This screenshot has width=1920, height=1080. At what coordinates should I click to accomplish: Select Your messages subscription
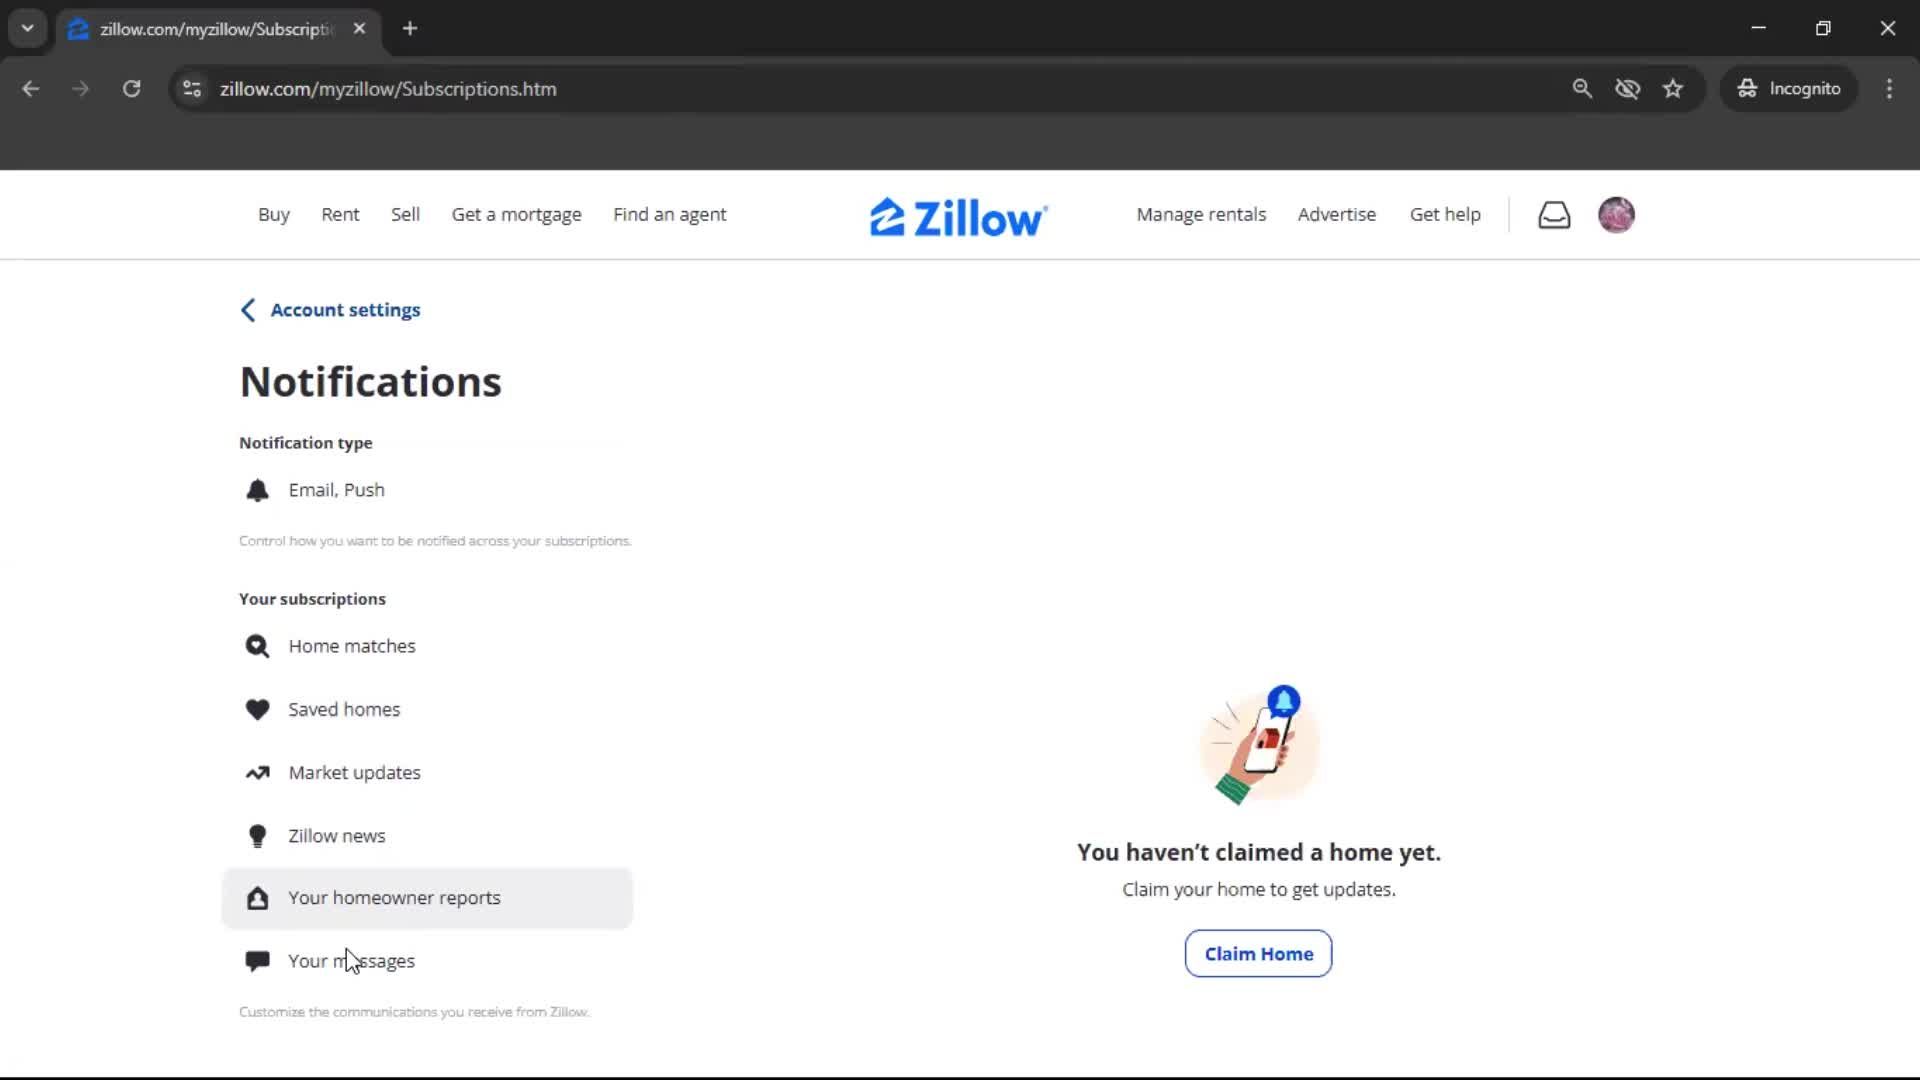[351, 961]
